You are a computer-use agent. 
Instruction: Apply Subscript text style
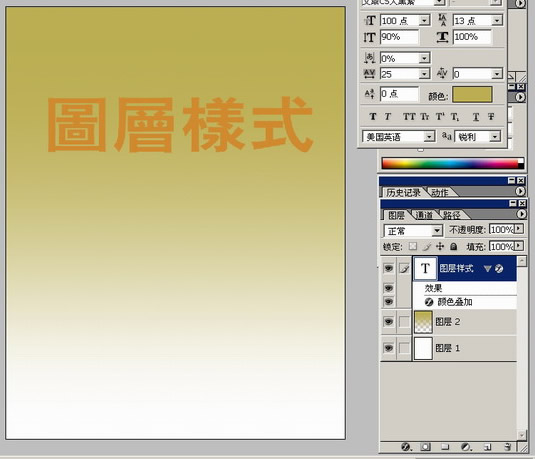(x=455, y=117)
